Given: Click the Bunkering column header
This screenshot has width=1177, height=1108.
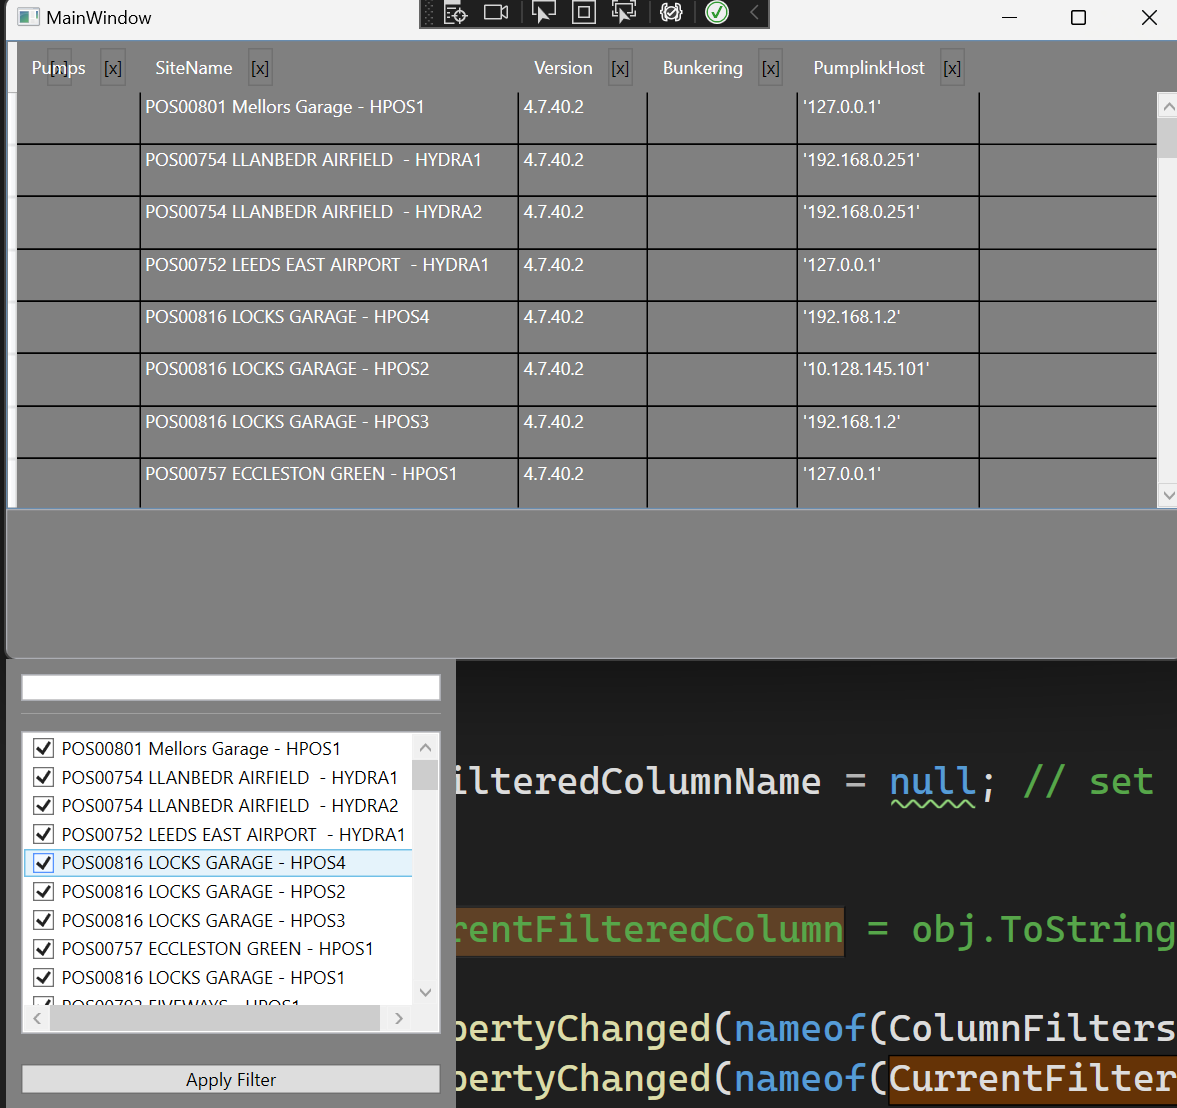Looking at the screenshot, I should pos(703,68).
